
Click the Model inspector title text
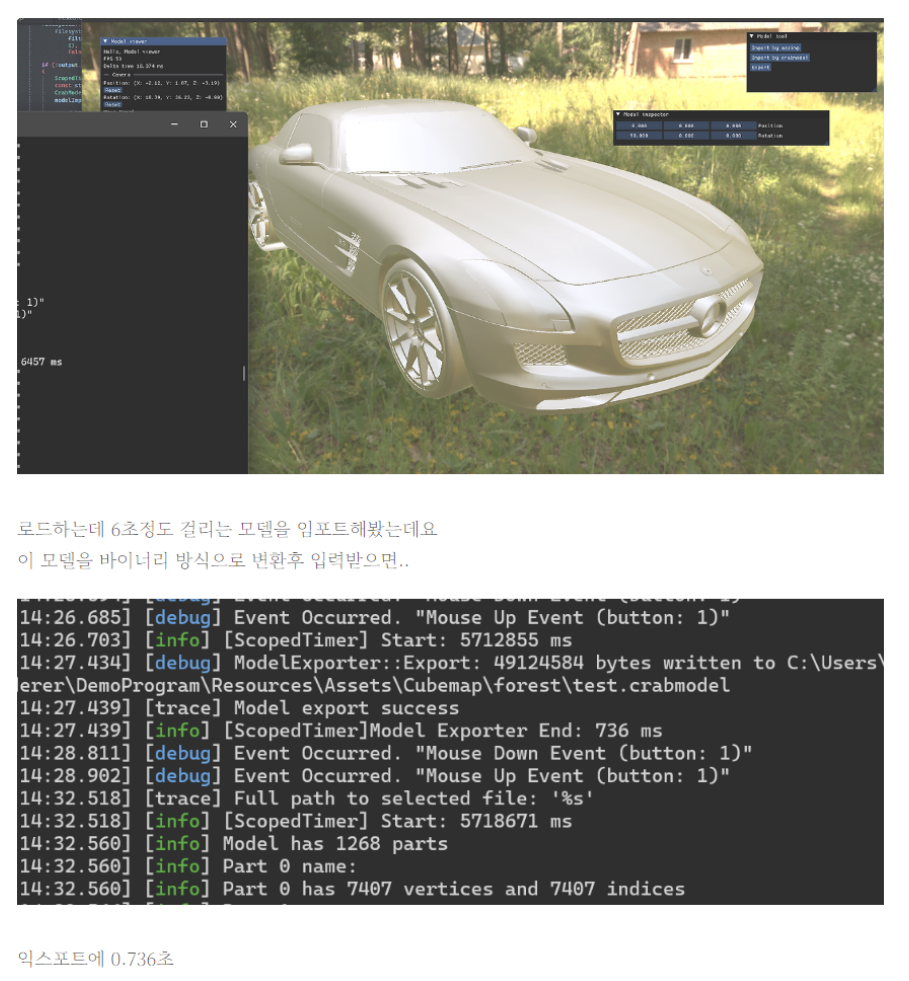tap(646, 114)
